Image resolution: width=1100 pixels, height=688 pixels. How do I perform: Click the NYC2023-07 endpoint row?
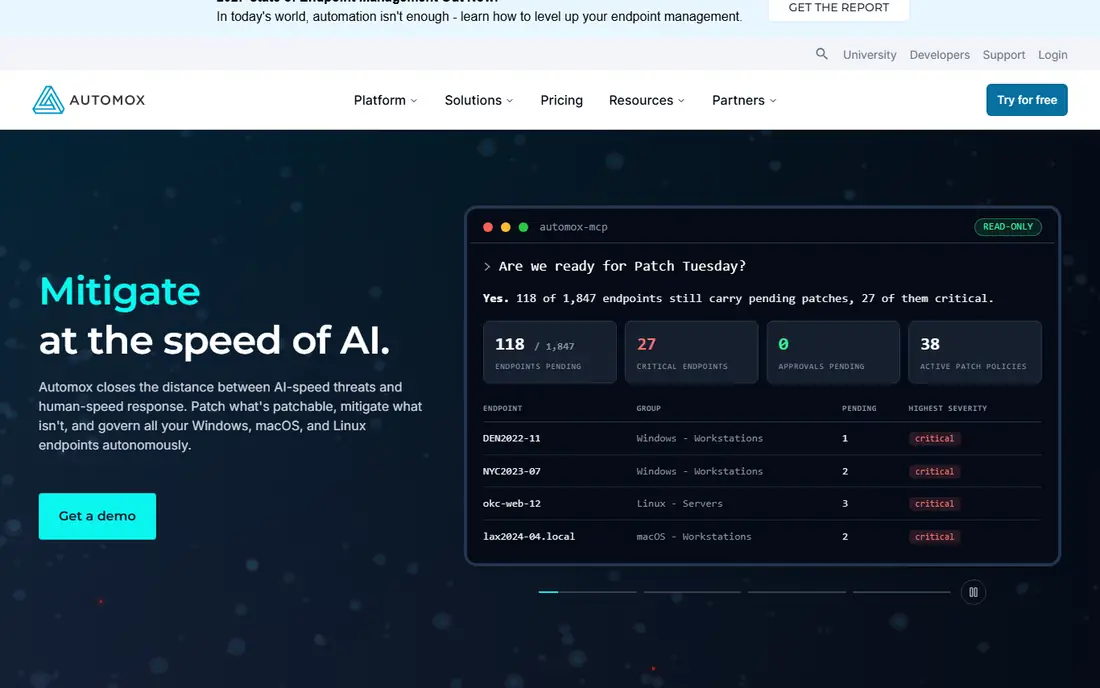pyautogui.click(x=762, y=471)
